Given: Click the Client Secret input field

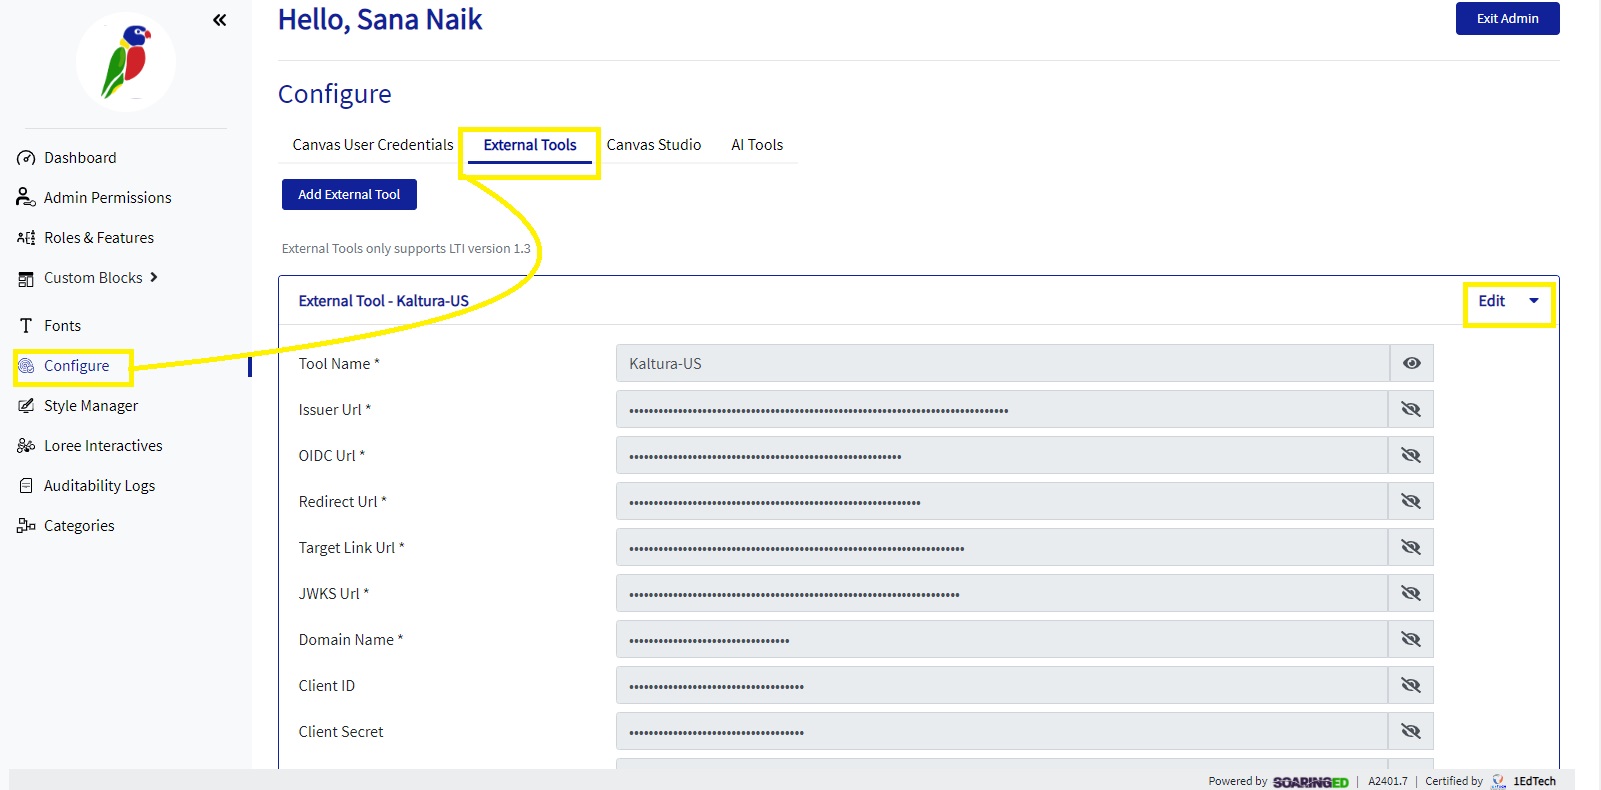Looking at the screenshot, I should tap(1002, 731).
